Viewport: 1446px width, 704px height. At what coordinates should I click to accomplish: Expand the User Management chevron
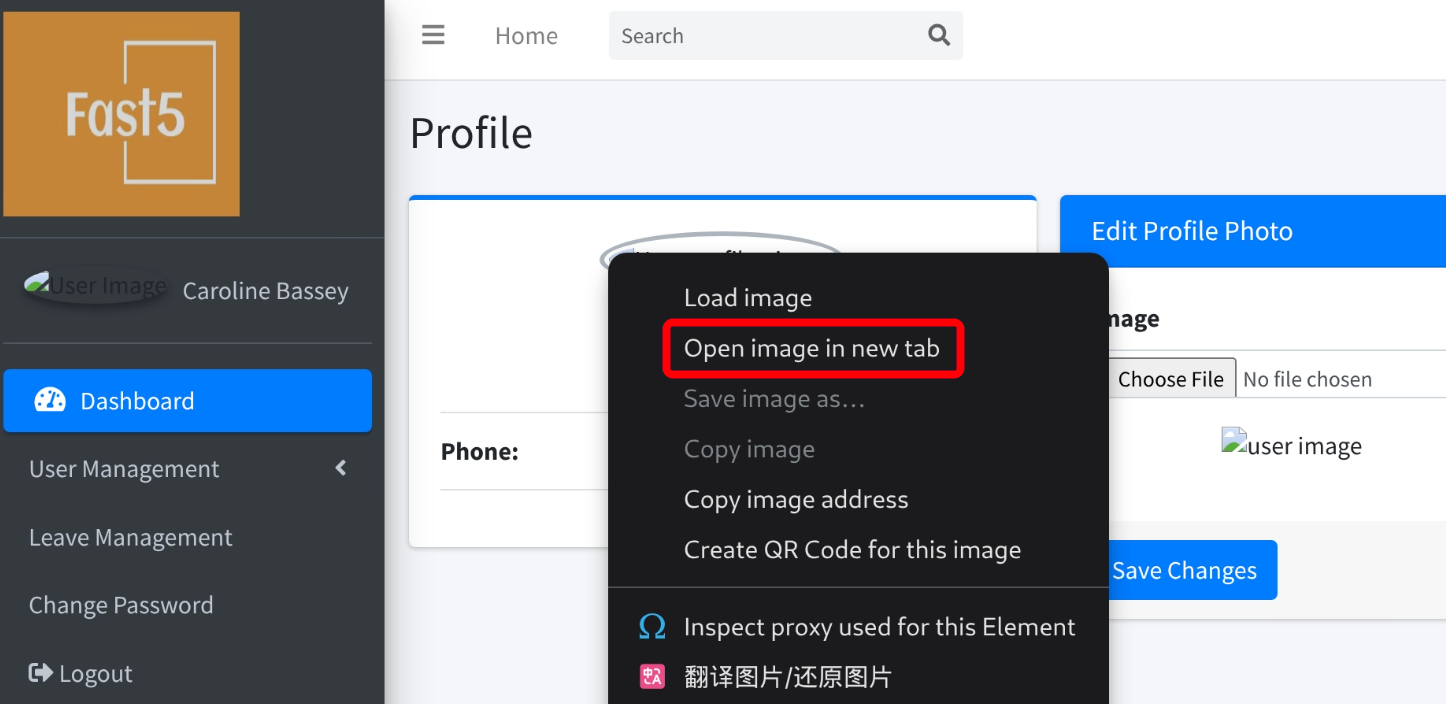tap(341, 468)
